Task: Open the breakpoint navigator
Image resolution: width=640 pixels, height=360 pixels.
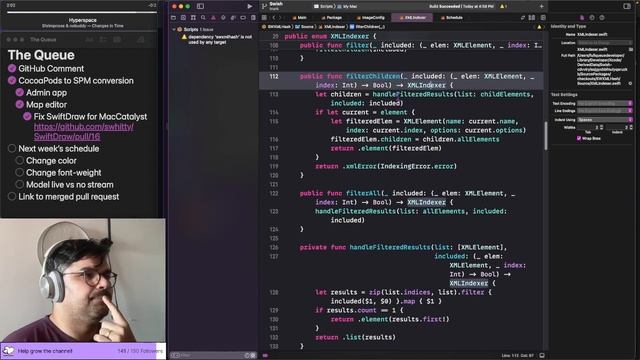Action: click(243, 18)
